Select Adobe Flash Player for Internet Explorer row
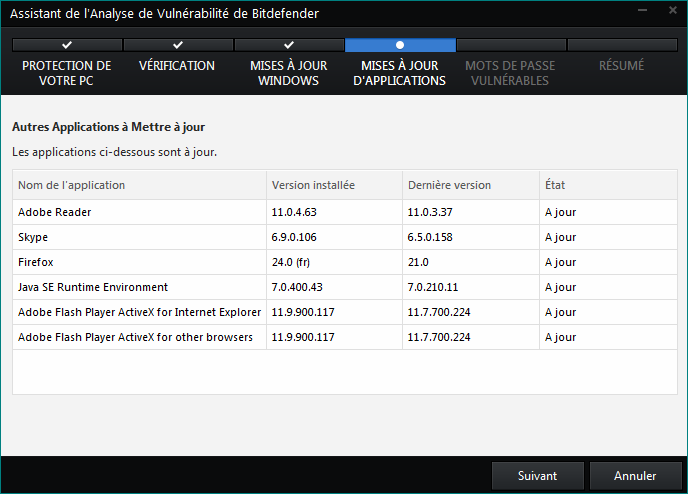 pos(345,312)
